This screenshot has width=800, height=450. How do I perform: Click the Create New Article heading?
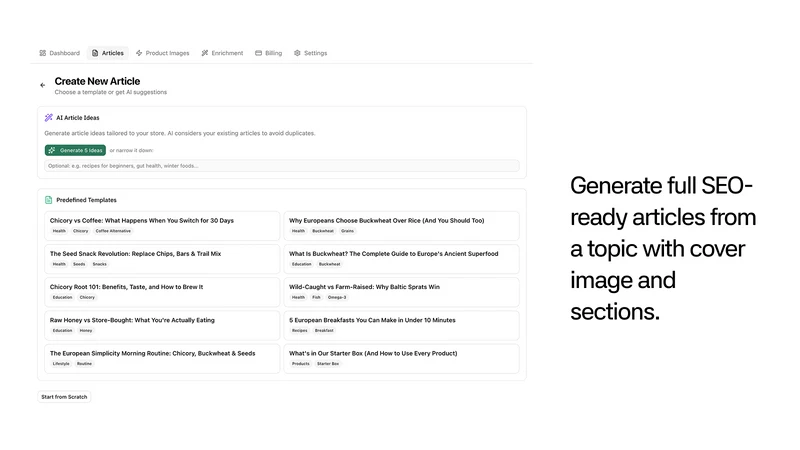click(97, 81)
